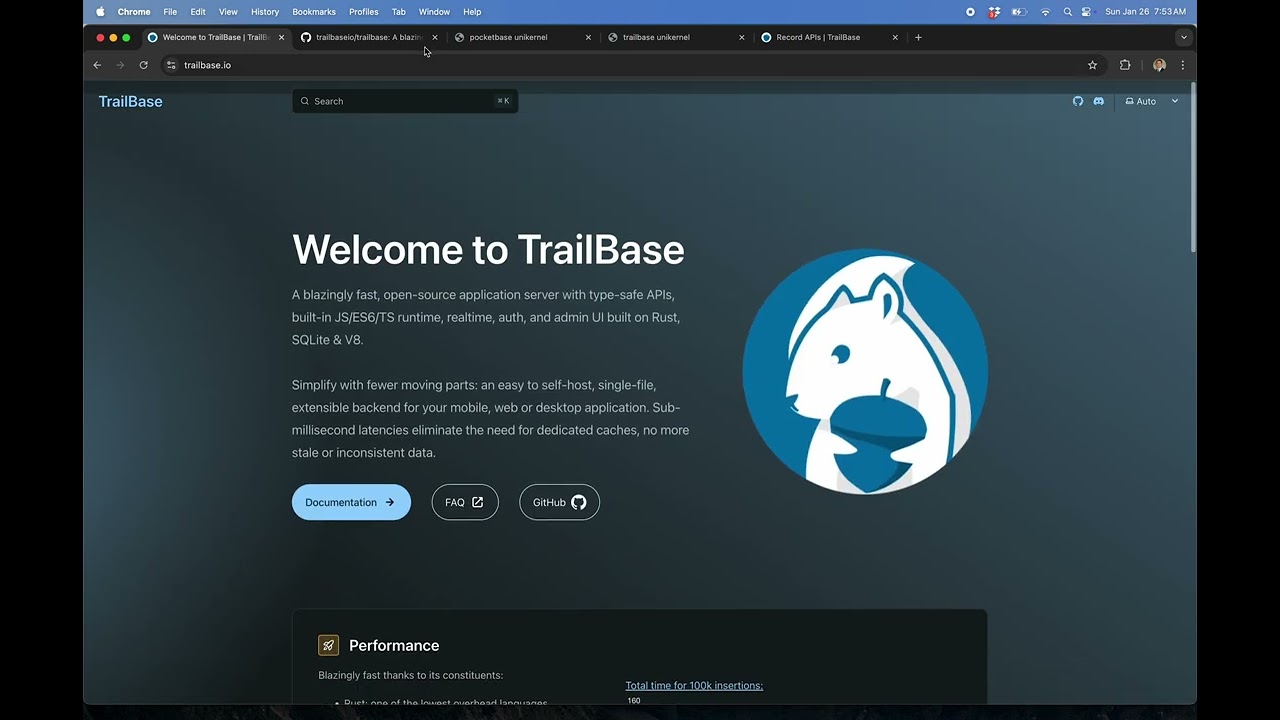Open Control Center icon
1280x720 pixels.
(x=1087, y=12)
